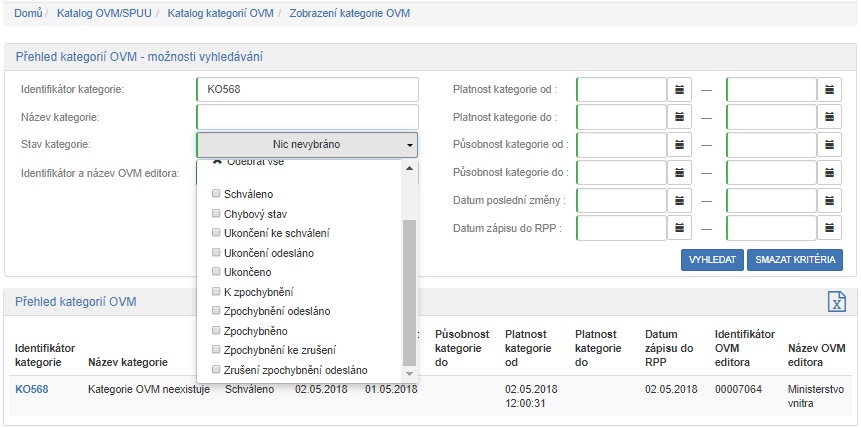Image resolution: width=861 pixels, height=428 pixels.
Task: Go to the Domů breadcrumb
Action: click(28, 14)
